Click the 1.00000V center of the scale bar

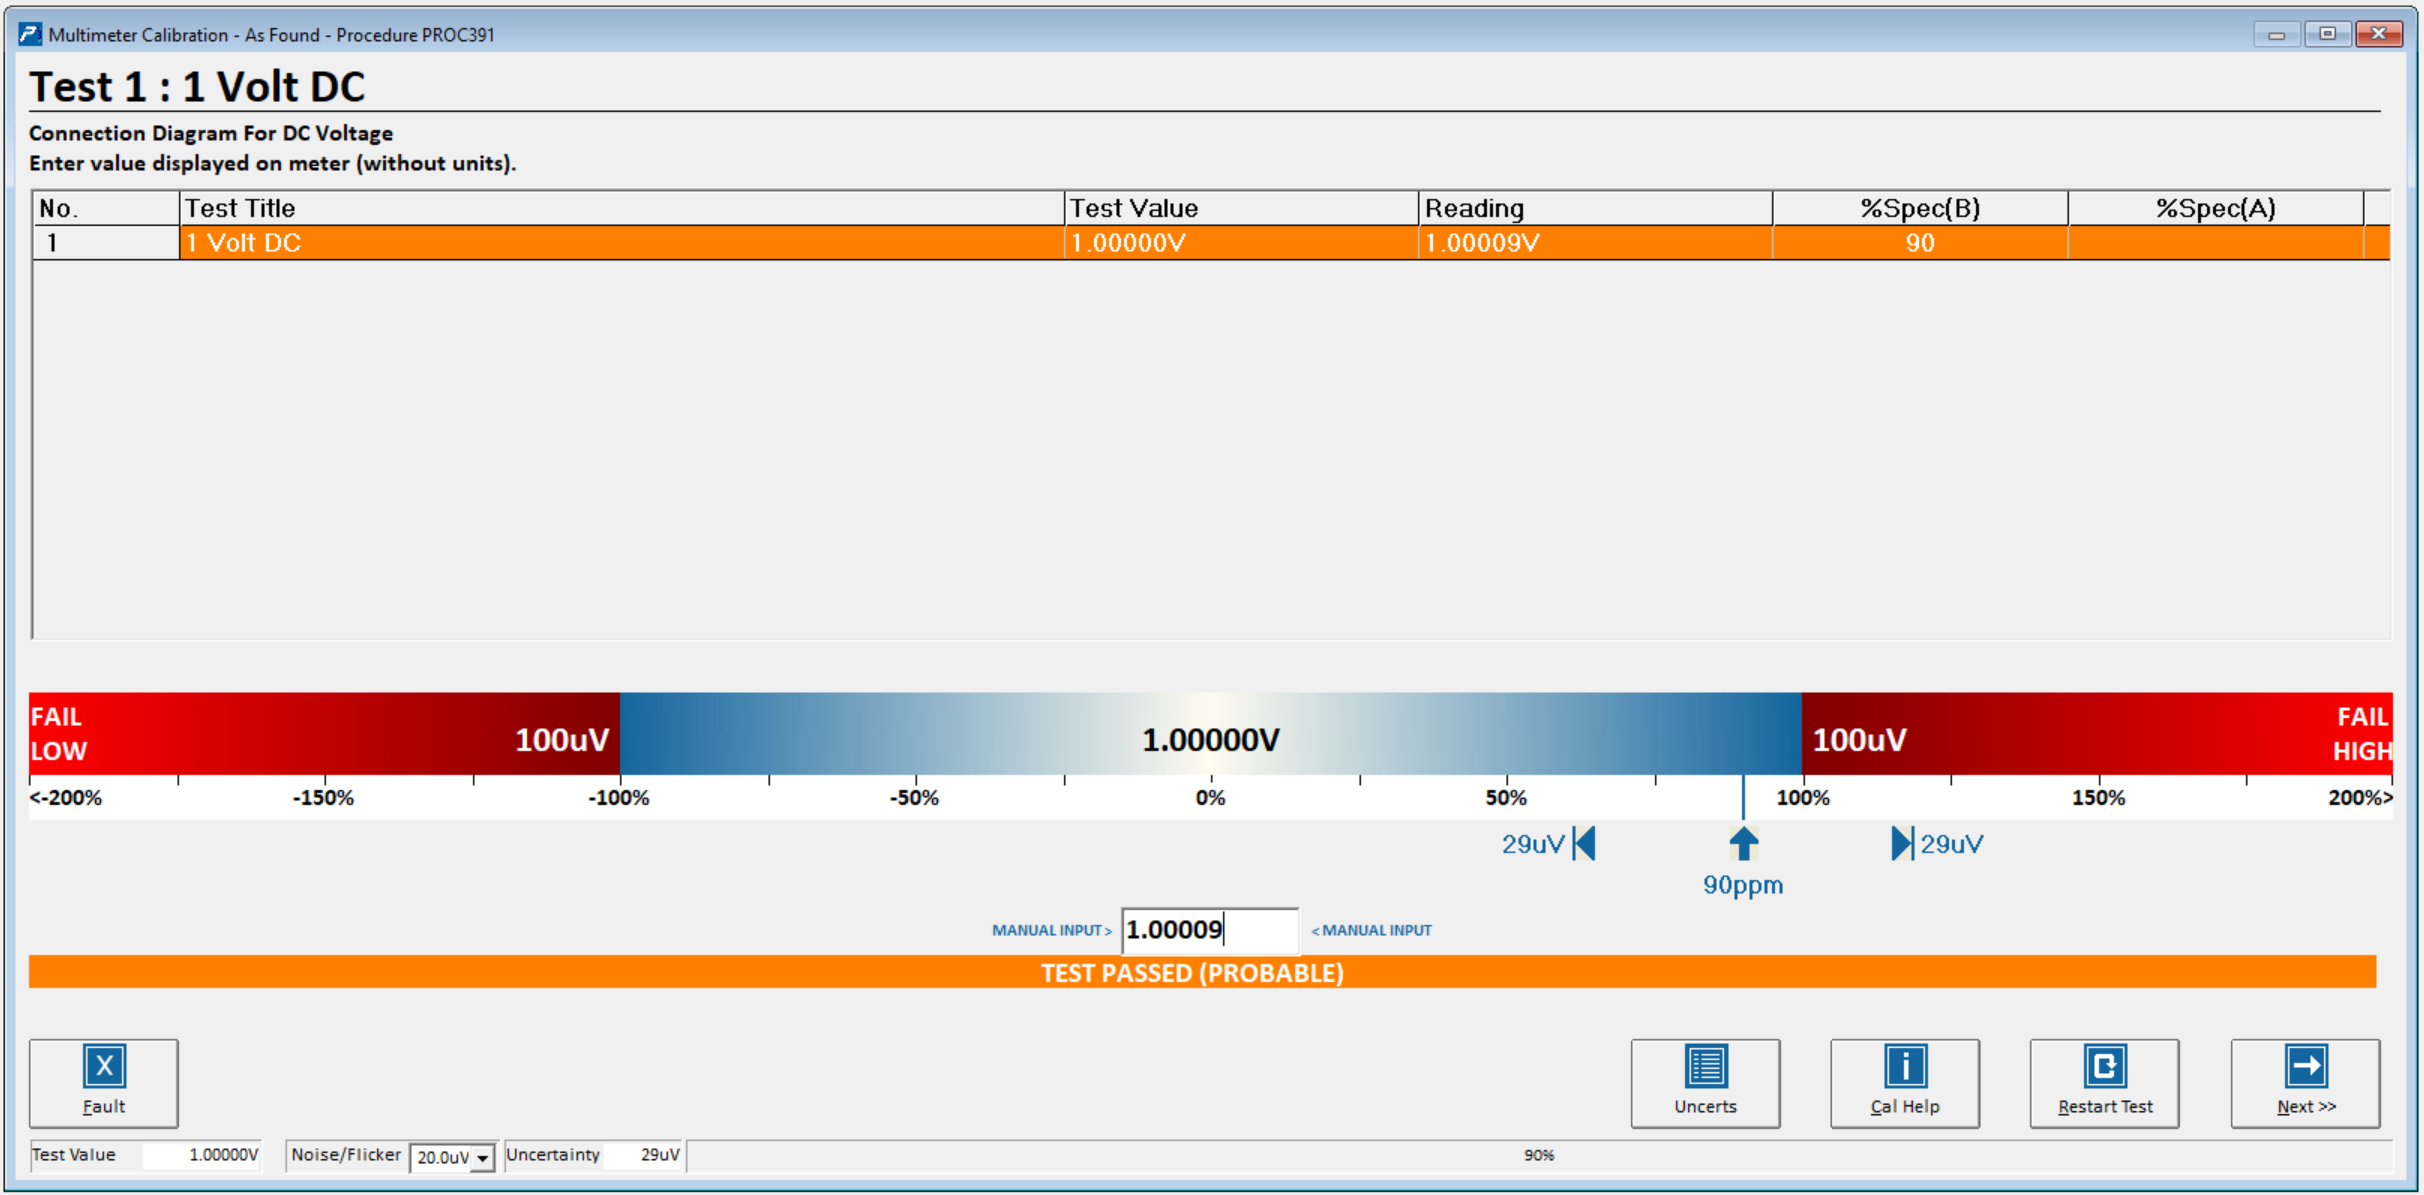click(x=1210, y=739)
